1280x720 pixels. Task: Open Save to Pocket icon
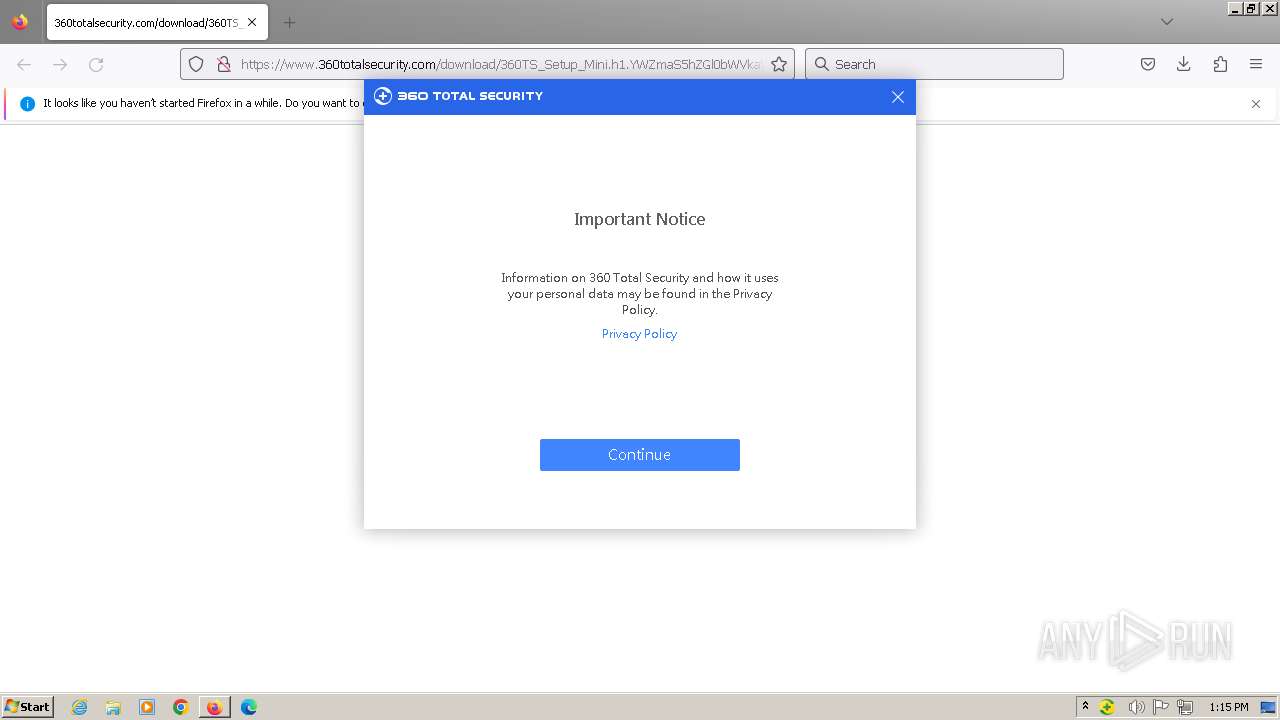(x=1148, y=64)
